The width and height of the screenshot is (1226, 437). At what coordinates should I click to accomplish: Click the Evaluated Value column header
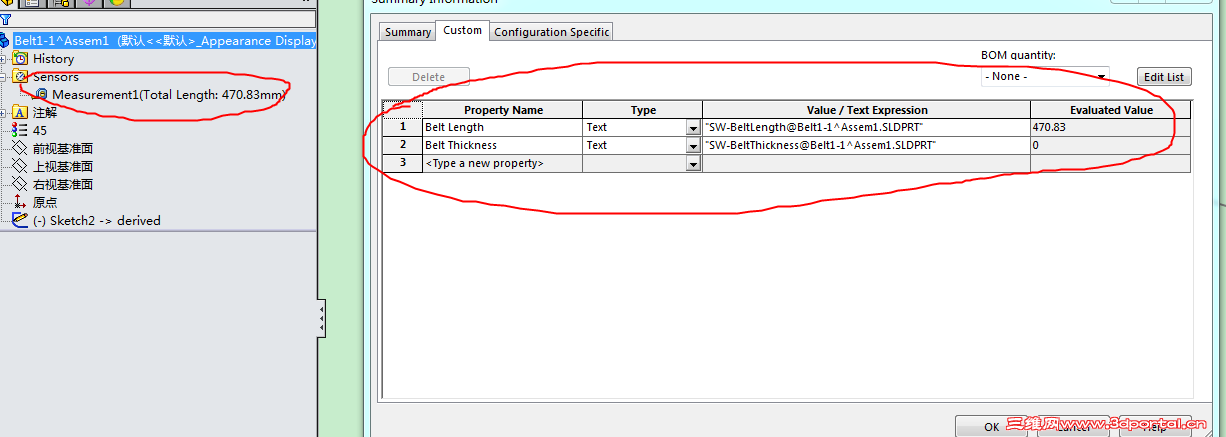(1111, 110)
